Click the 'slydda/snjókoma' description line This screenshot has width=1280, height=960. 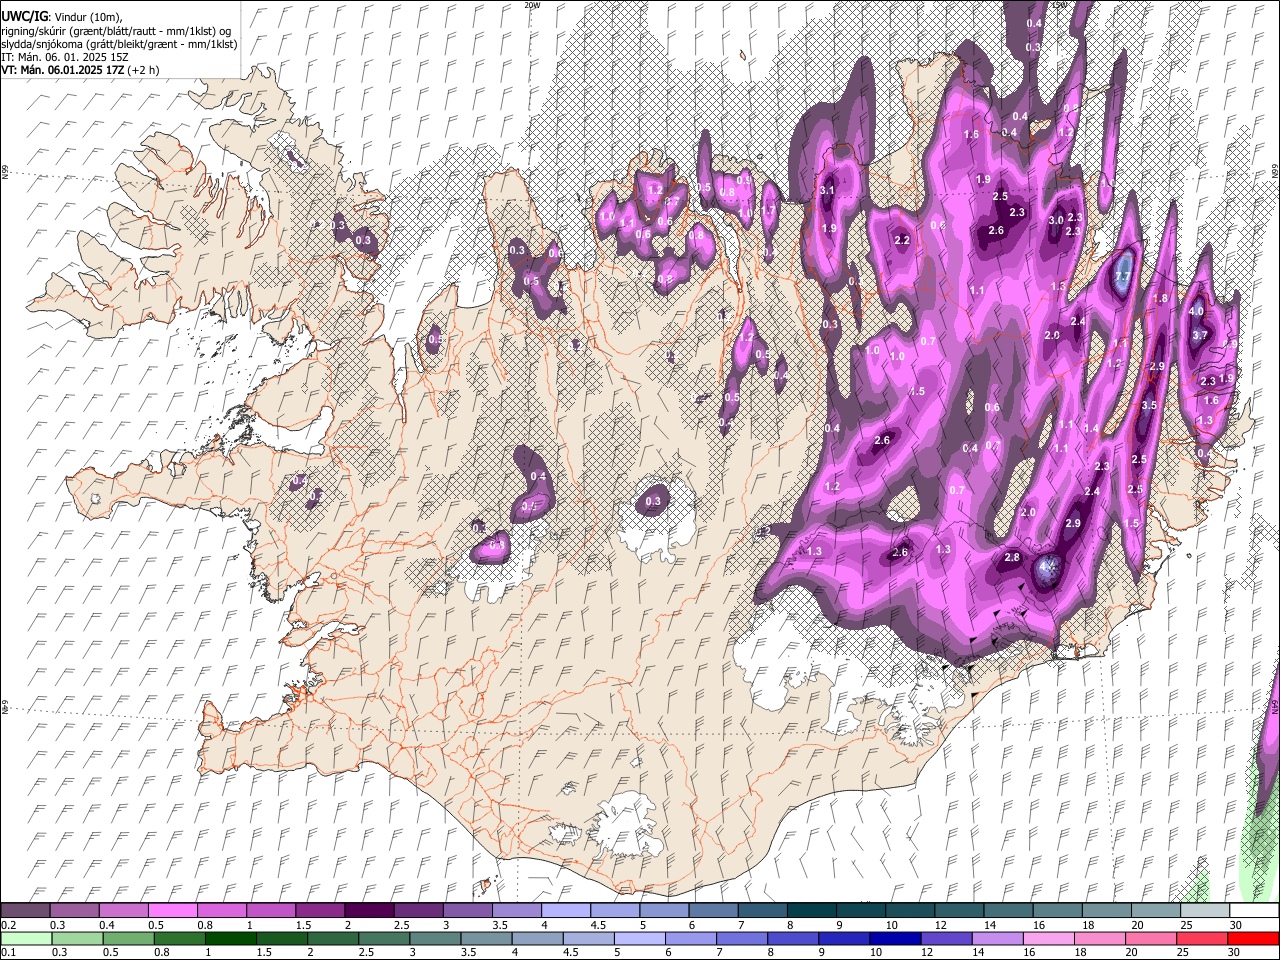pyautogui.click(x=119, y=44)
